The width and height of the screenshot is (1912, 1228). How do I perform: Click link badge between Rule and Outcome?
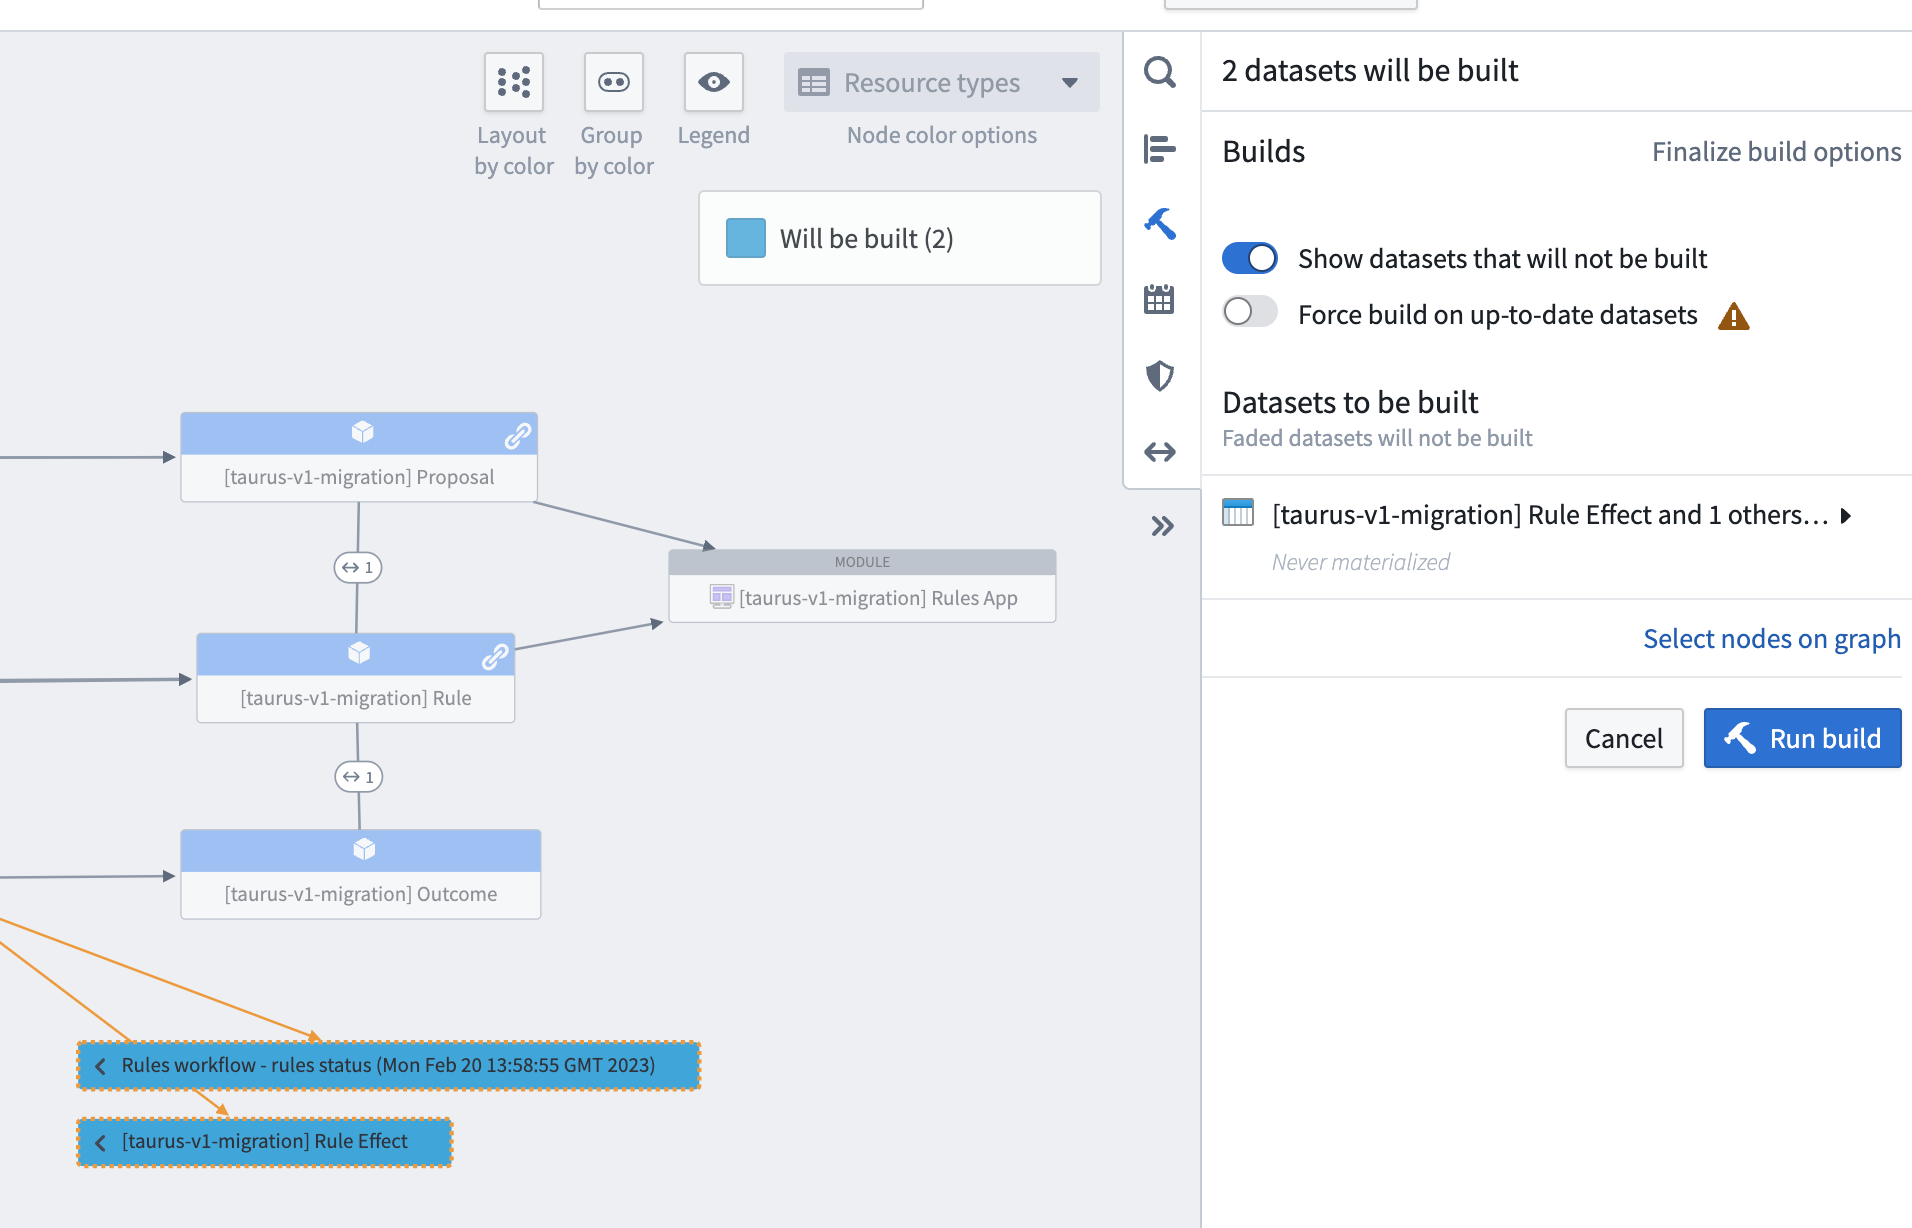359,777
